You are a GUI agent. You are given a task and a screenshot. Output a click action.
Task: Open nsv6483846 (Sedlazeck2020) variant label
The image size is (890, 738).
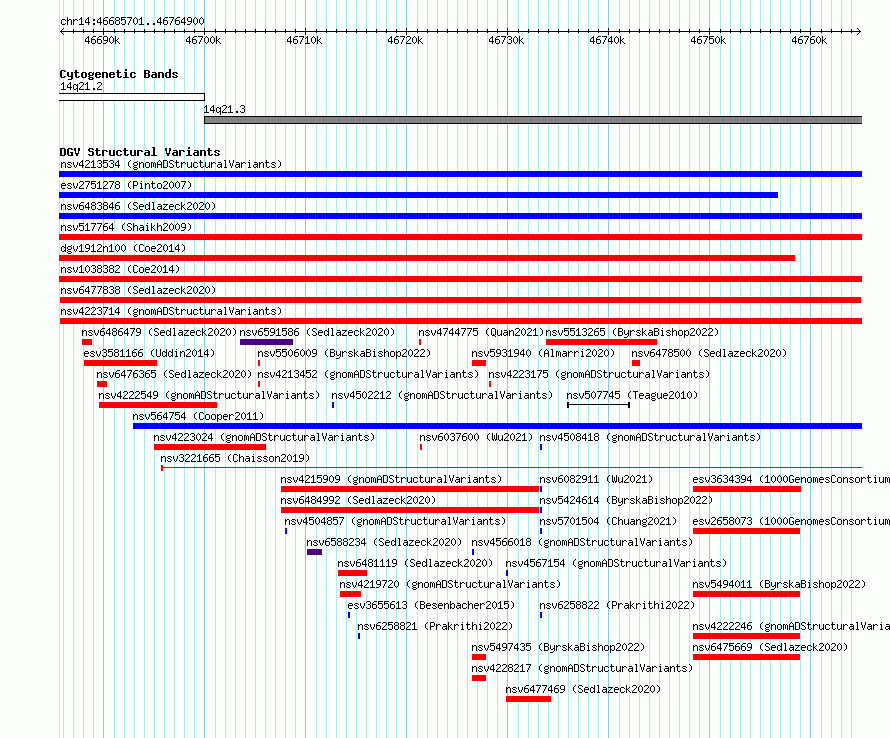(138, 206)
